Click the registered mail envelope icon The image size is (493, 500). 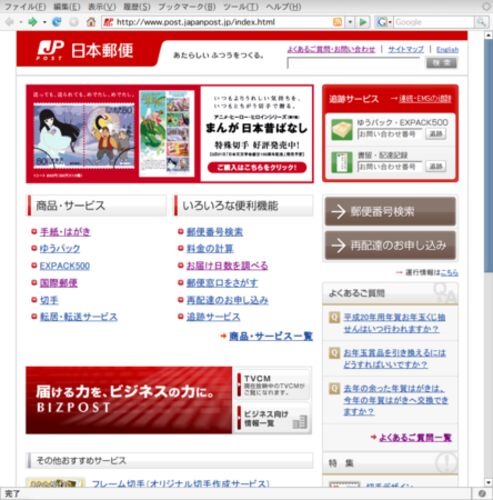[x=342, y=162]
